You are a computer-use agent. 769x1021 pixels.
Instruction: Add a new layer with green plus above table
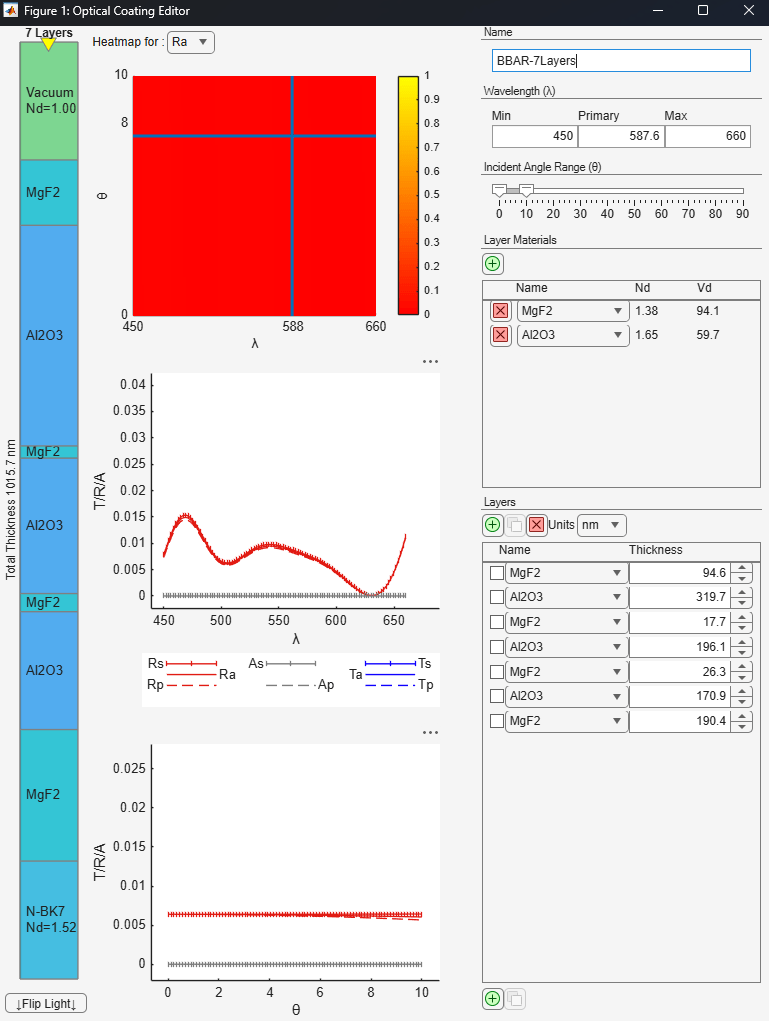pos(493,524)
